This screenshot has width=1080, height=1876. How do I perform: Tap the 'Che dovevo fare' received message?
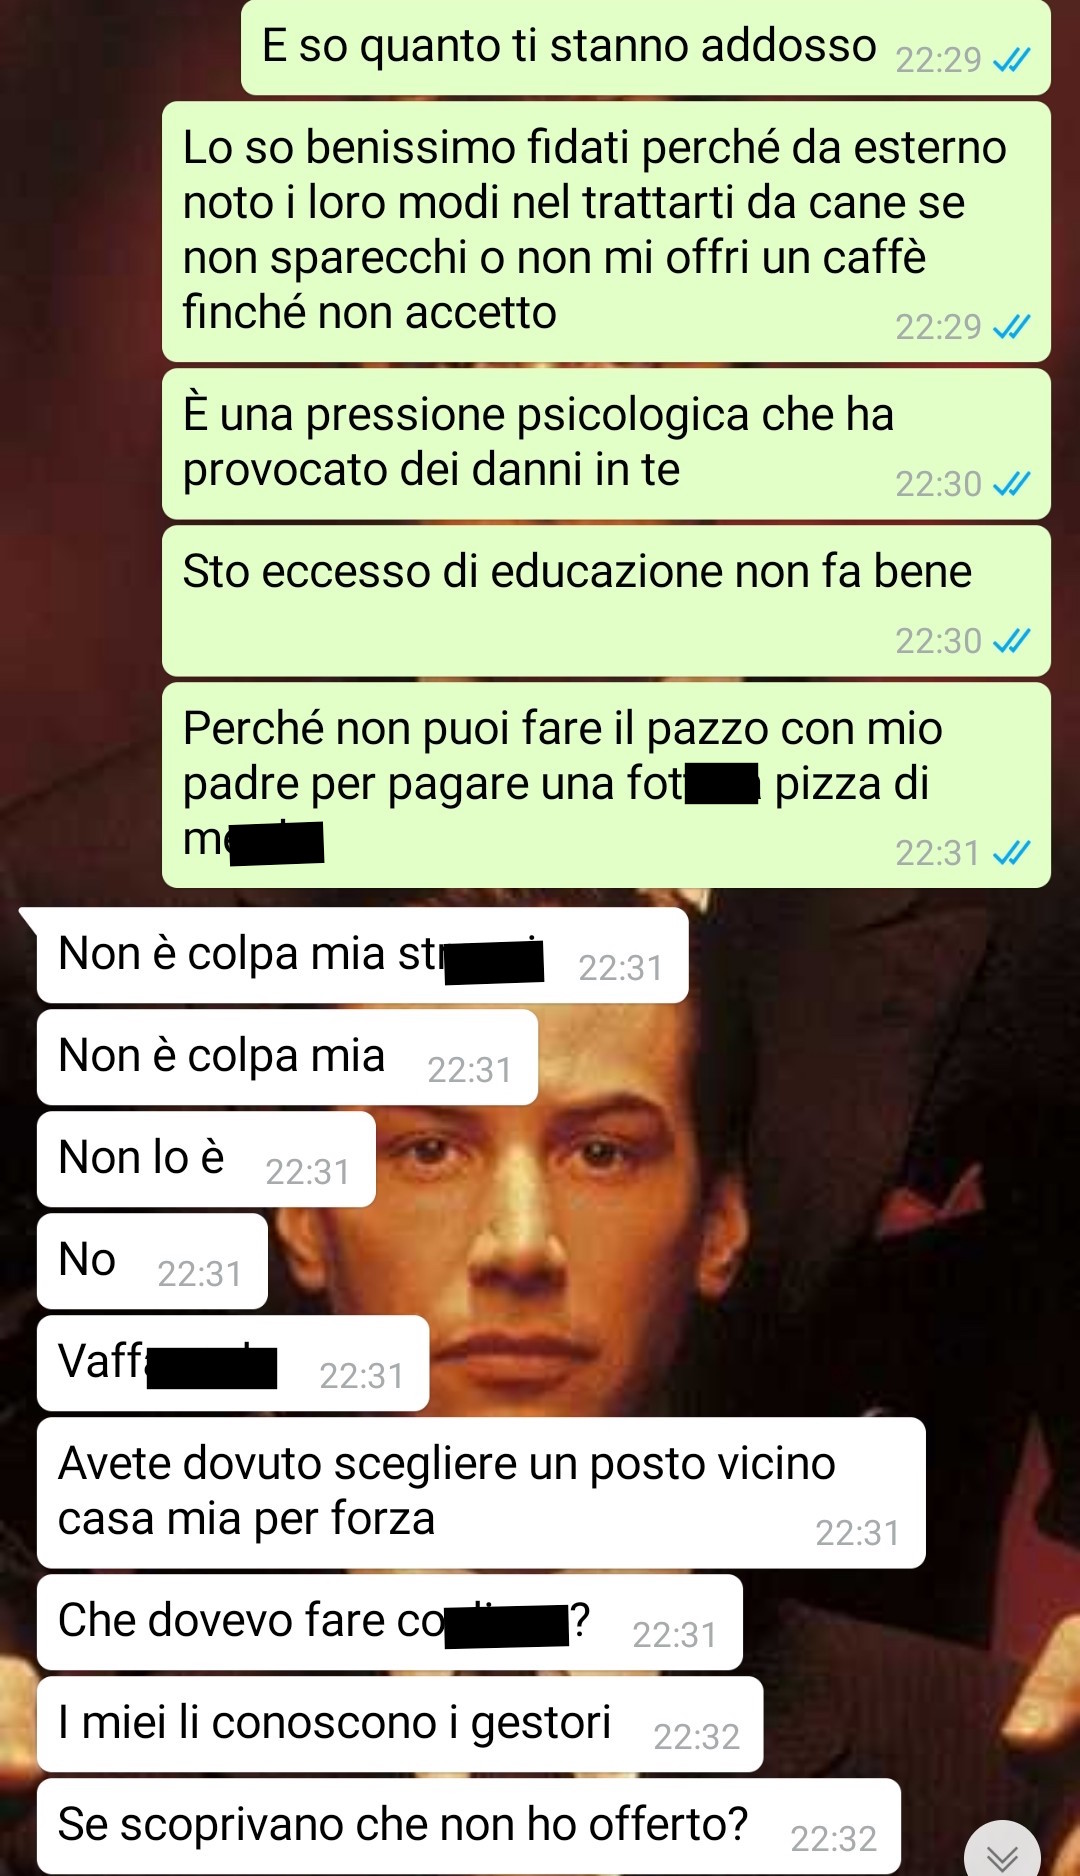[x=390, y=1622]
